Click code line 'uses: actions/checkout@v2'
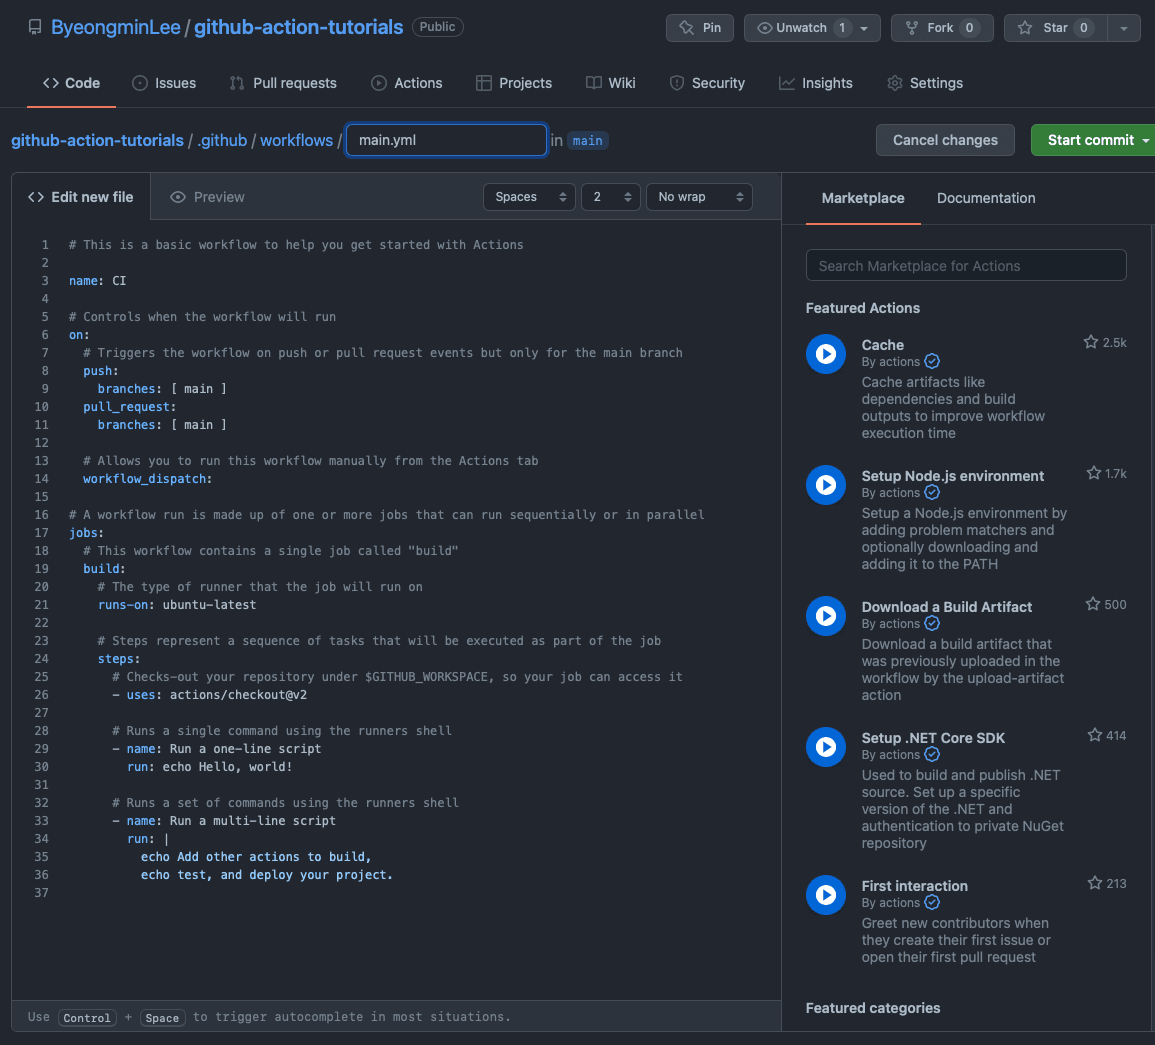Image resolution: width=1155 pixels, height=1045 pixels. (x=209, y=694)
